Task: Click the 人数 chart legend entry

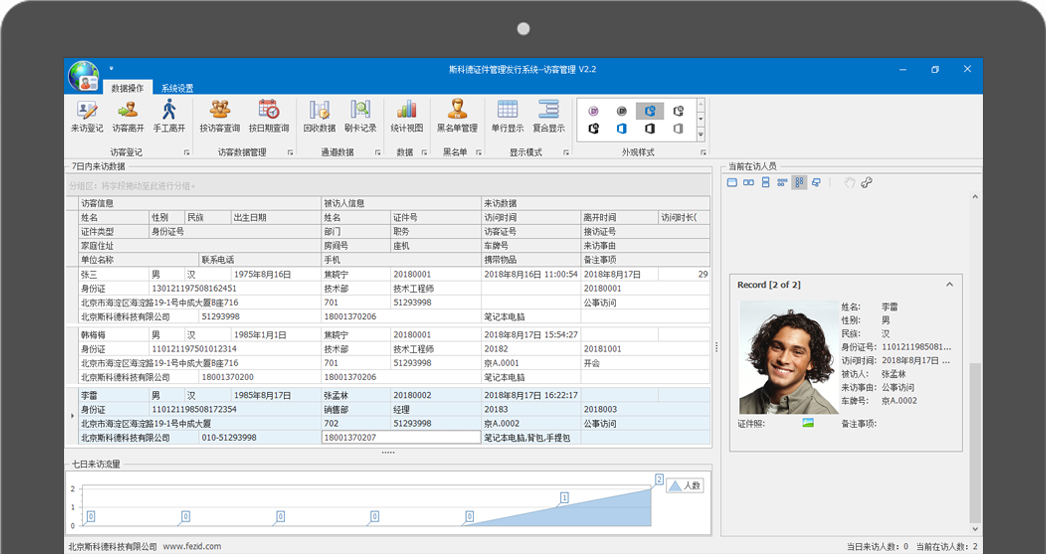Action: pyautogui.click(x=685, y=485)
